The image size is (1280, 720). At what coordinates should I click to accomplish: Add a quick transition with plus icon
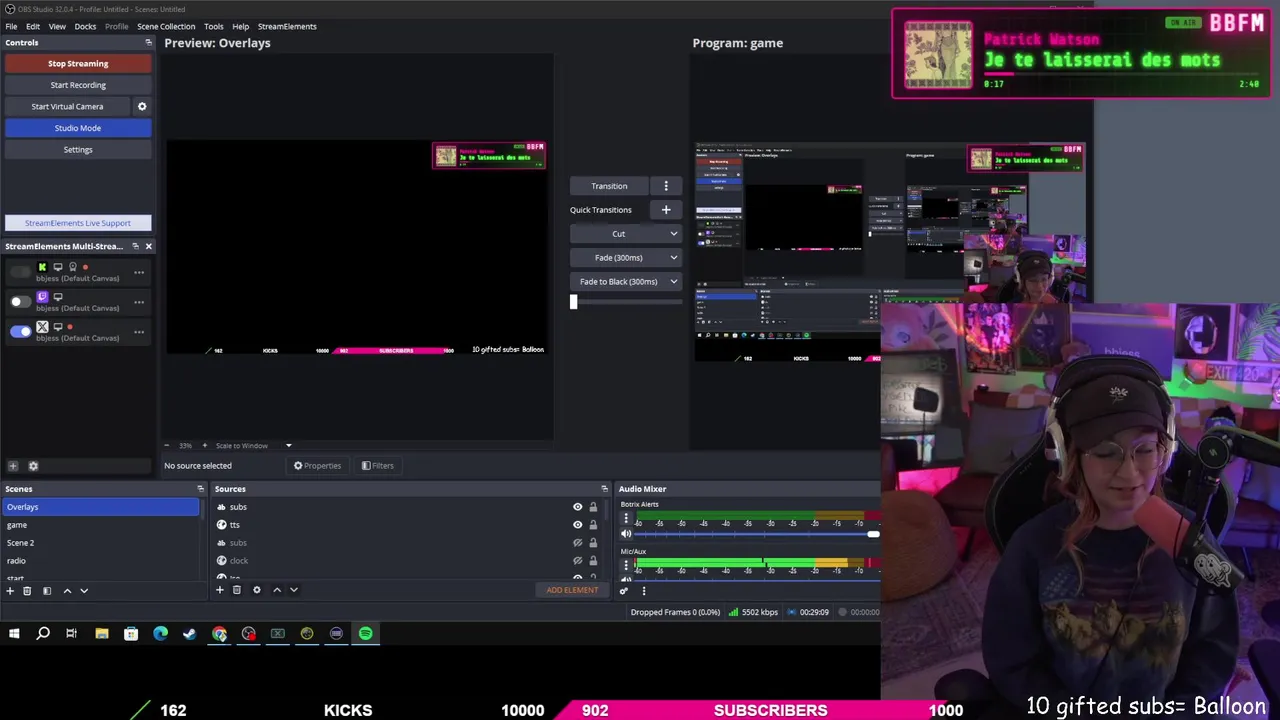pos(666,210)
